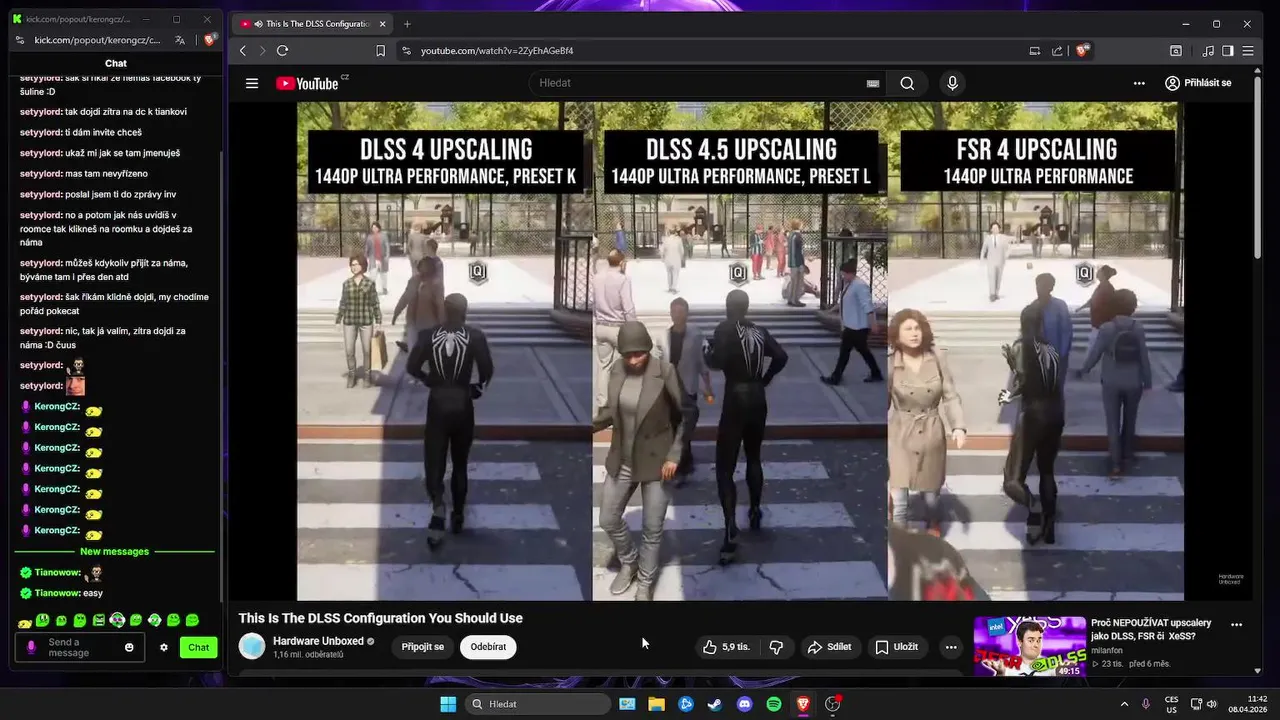Open the recommended video title about upscalery
This screenshot has height=720, width=1280.
coord(1151,629)
